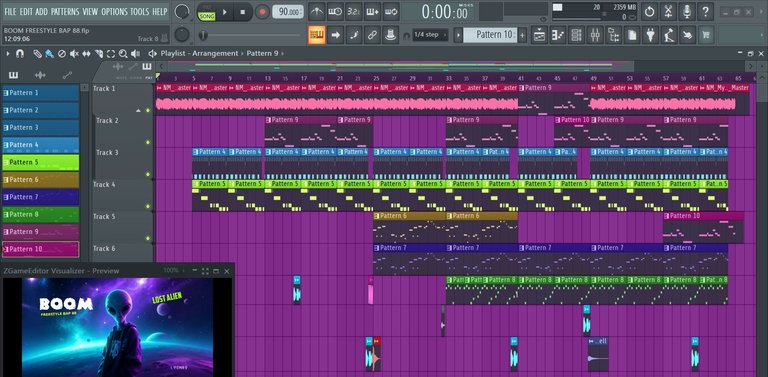
Task: Click the master pitch knob
Action: (182, 35)
